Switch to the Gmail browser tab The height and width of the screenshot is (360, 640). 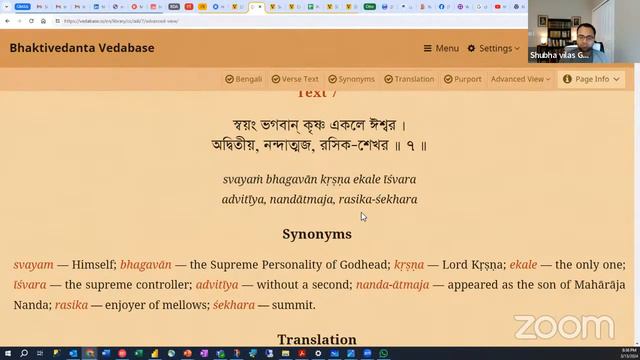[22, 7]
